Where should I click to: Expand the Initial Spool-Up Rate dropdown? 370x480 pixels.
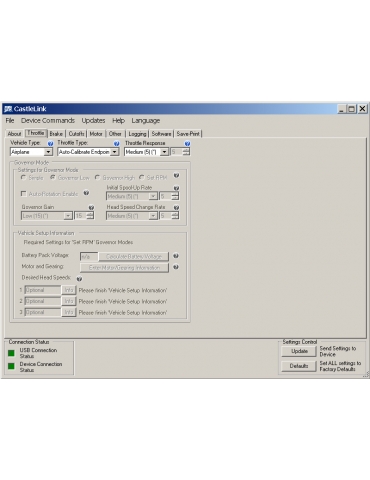pyautogui.click(x=153, y=196)
